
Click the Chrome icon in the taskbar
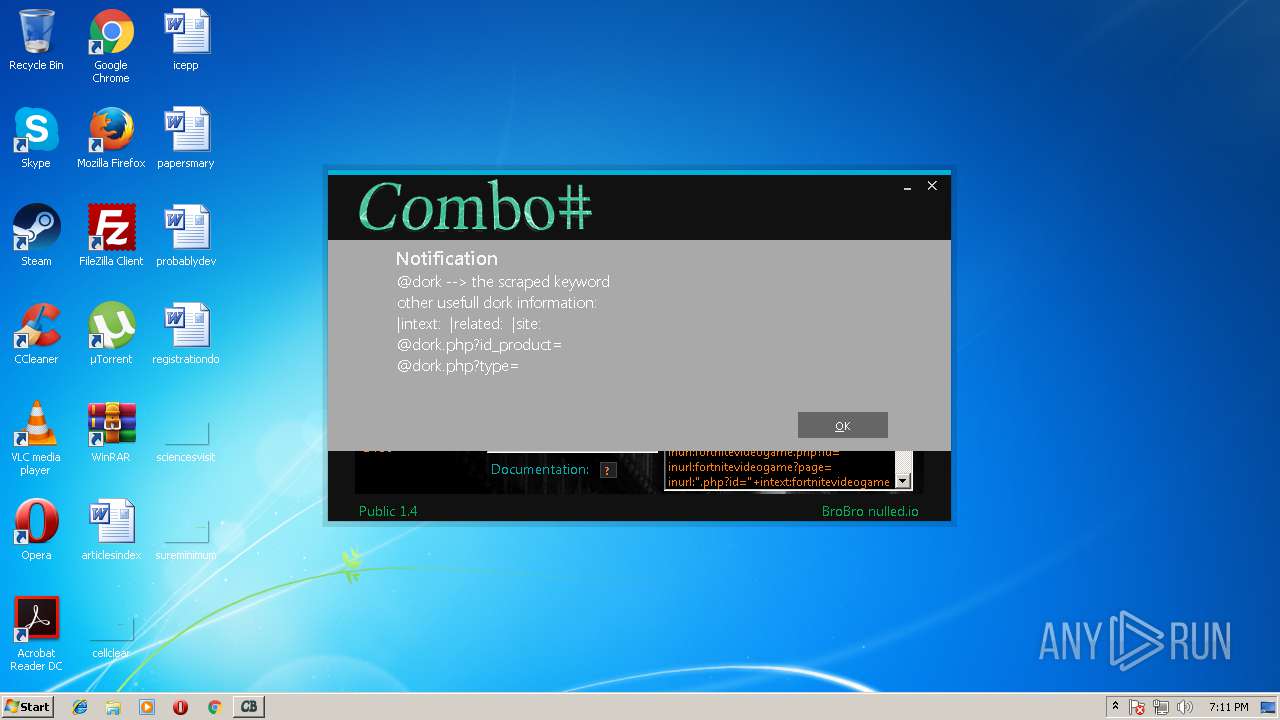(x=214, y=707)
